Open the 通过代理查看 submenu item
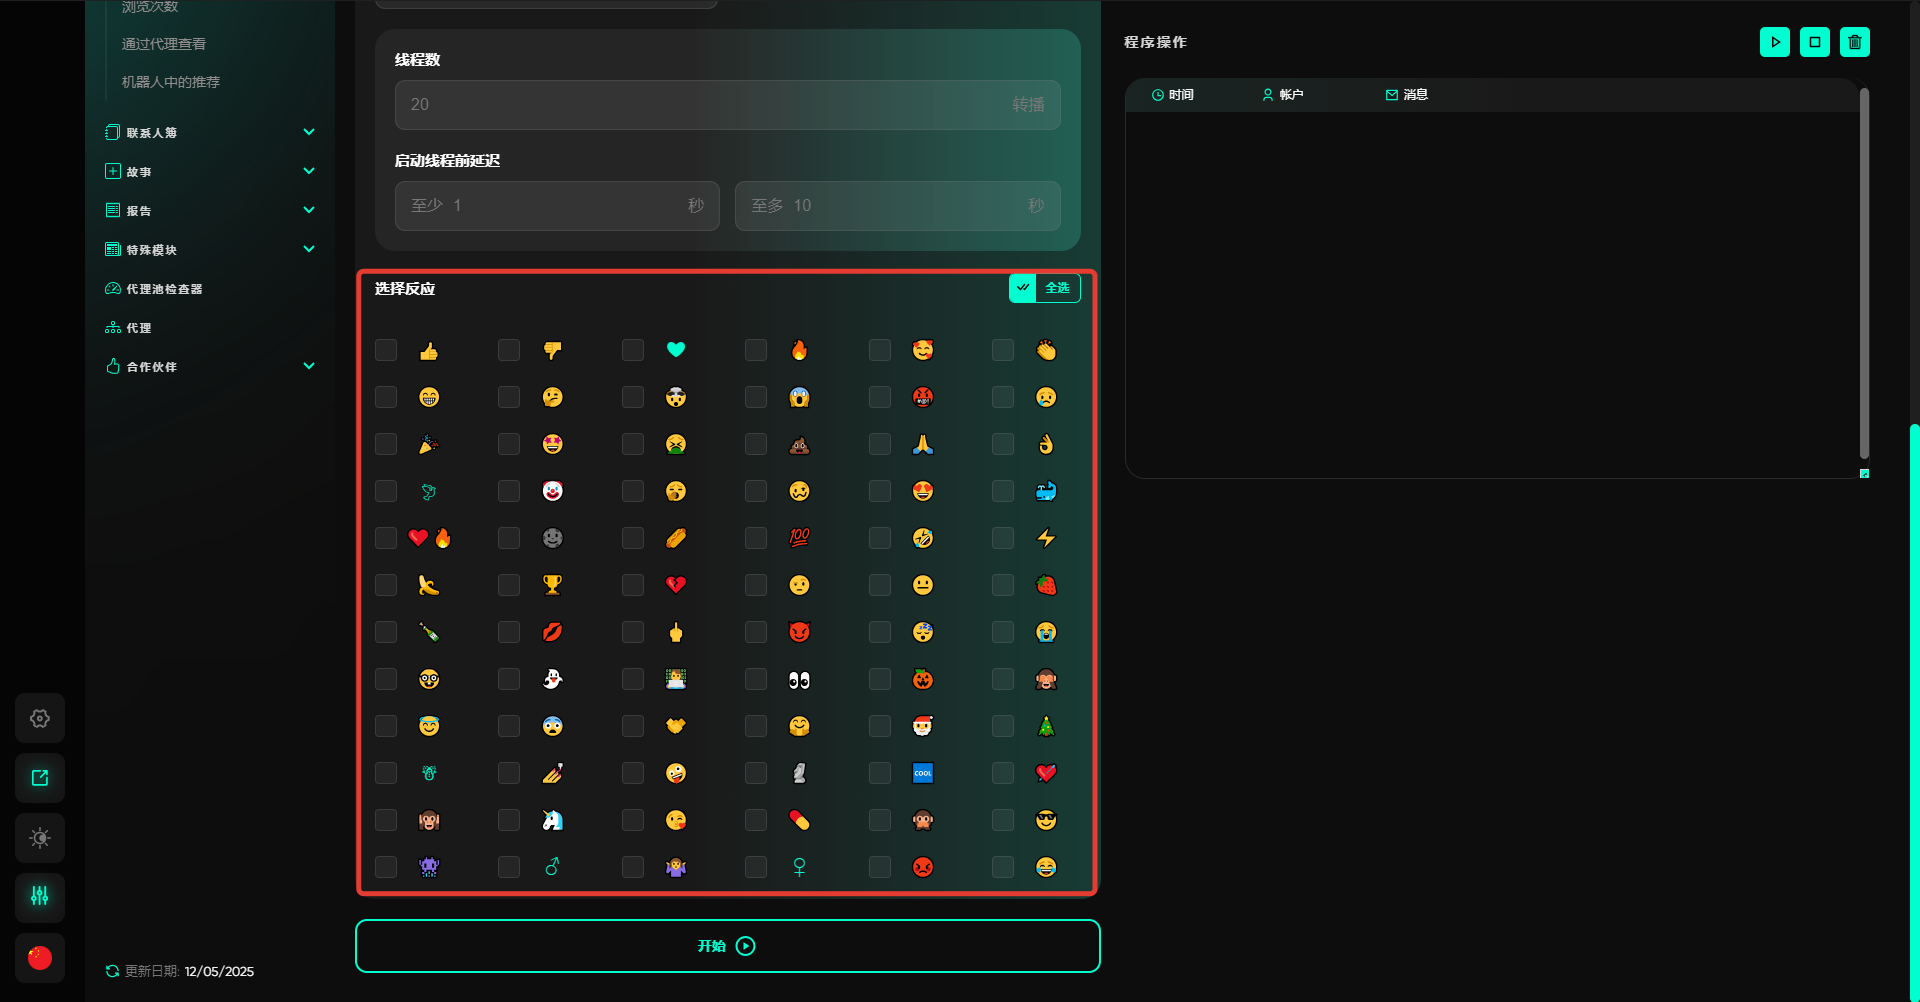The image size is (1920, 1002). [x=164, y=44]
